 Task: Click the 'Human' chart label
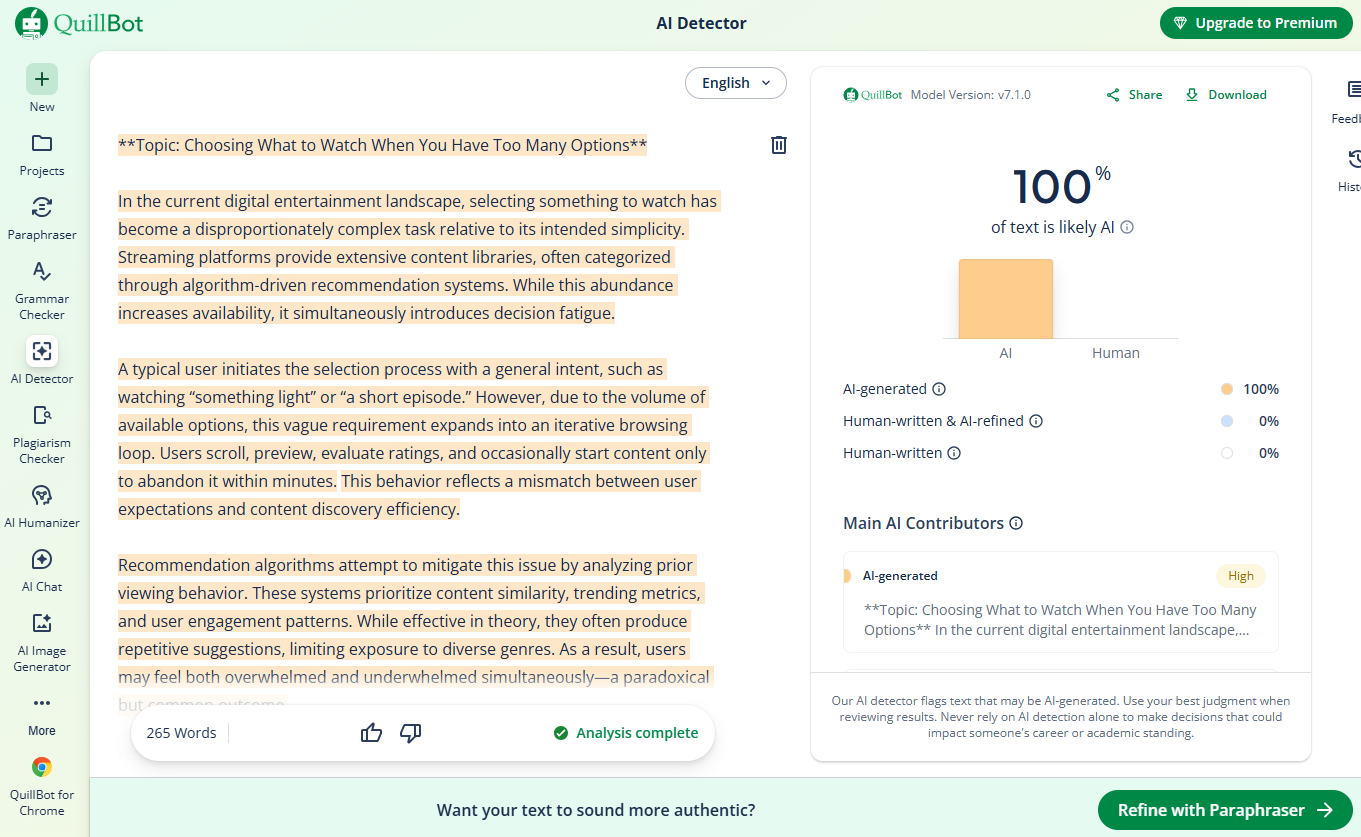(1116, 353)
